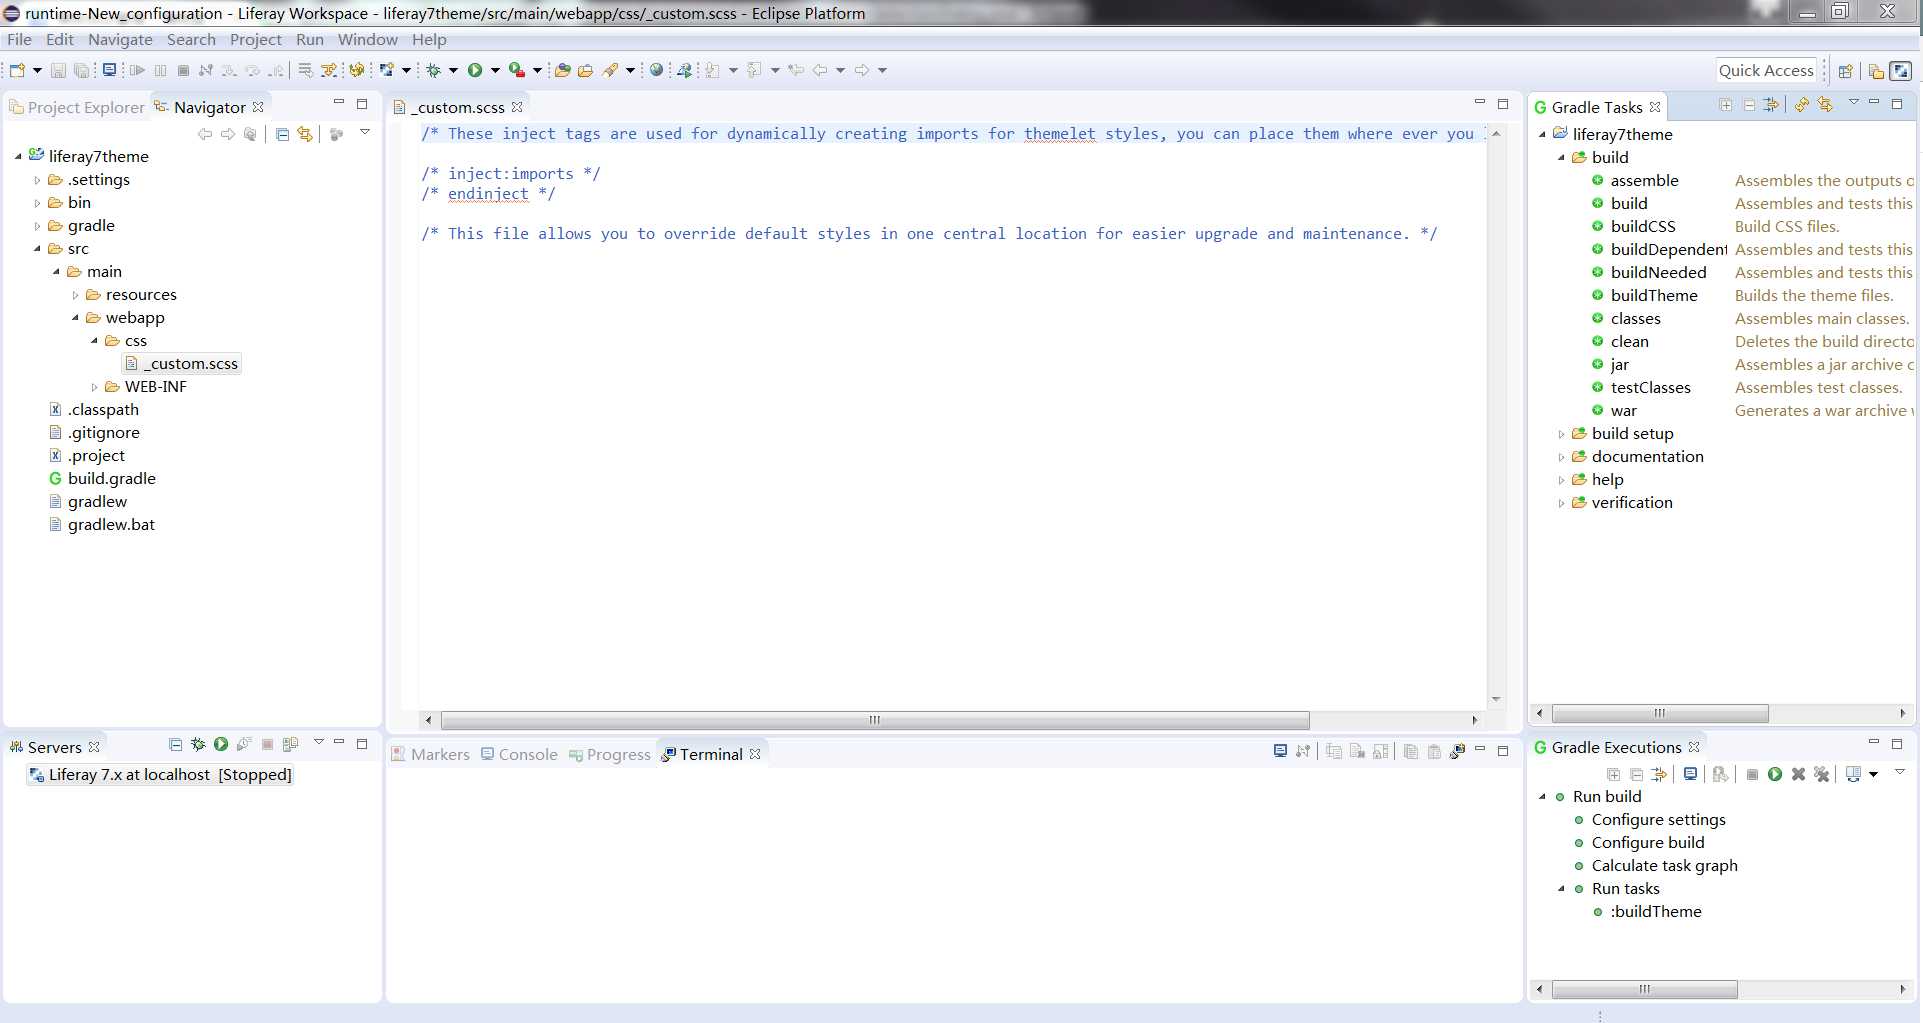This screenshot has height=1023, width=1923.
Task: Click the Open Type folder icon
Action: pos(562,70)
